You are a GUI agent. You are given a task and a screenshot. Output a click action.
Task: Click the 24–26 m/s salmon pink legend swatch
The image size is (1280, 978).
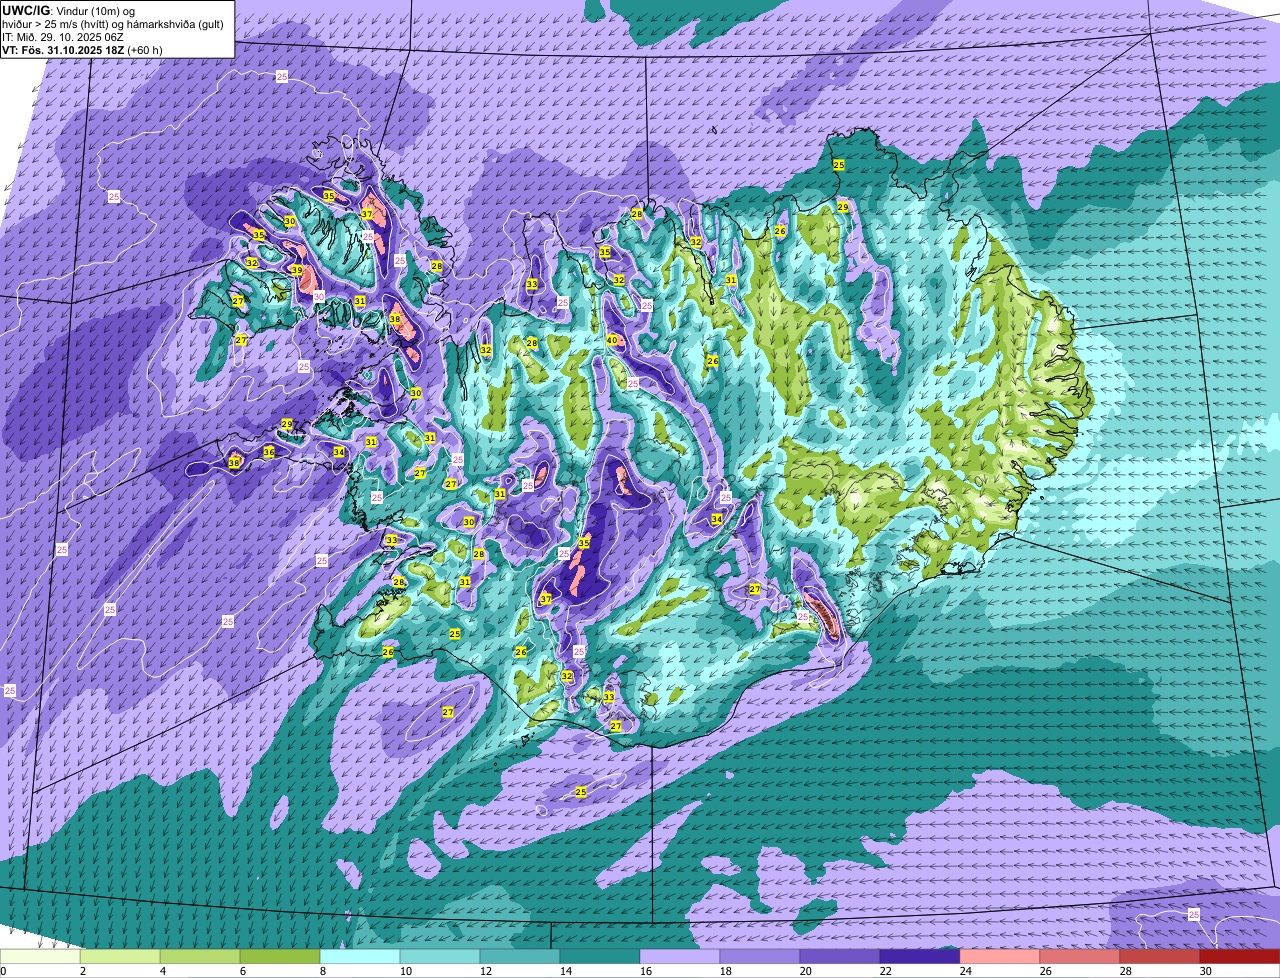click(1000, 956)
